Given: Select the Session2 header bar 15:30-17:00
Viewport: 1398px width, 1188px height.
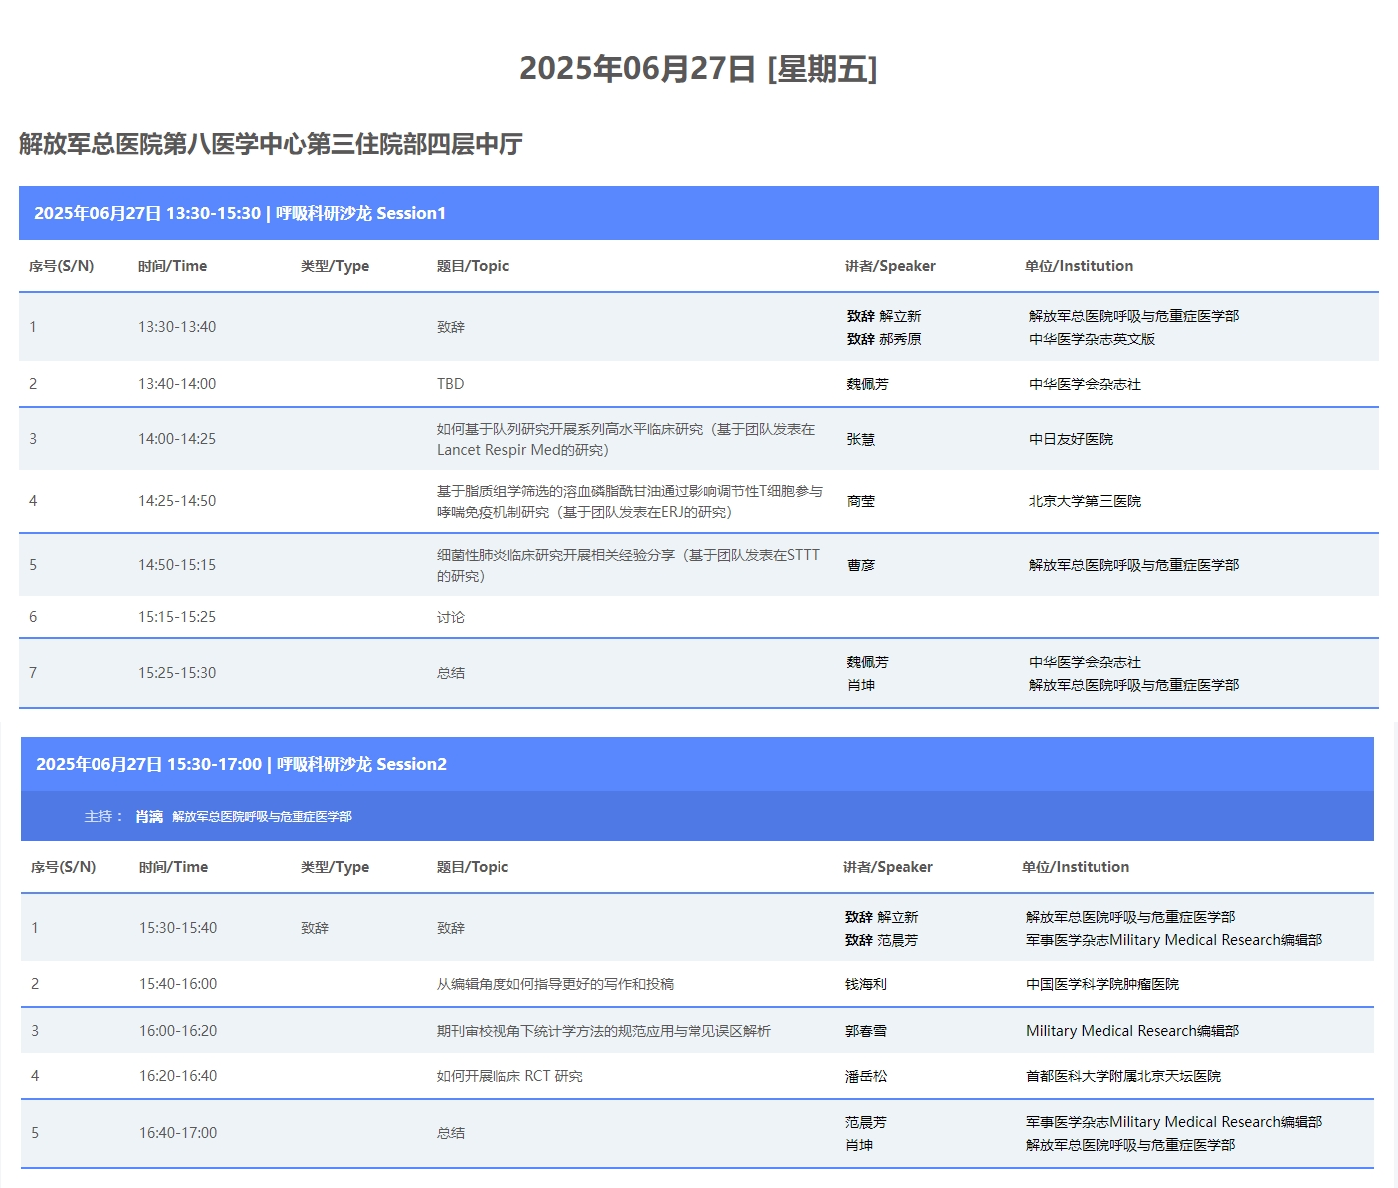Looking at the screenshot, I should [x=697, y=764].
